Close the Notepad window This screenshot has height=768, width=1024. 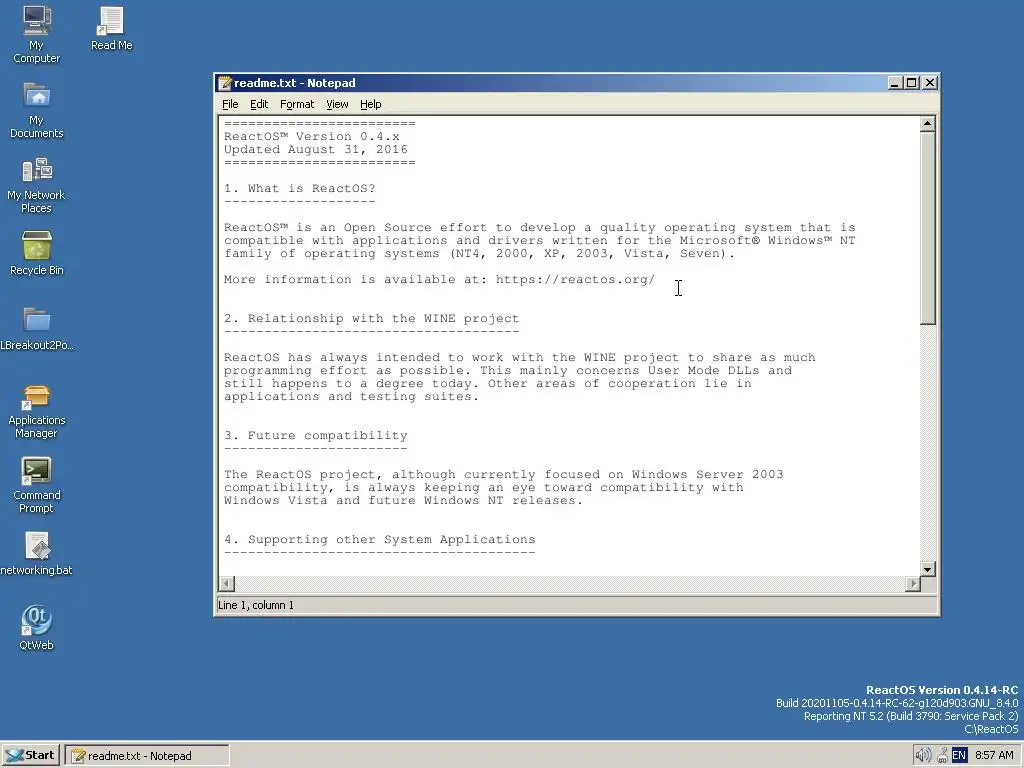[930, 83]
